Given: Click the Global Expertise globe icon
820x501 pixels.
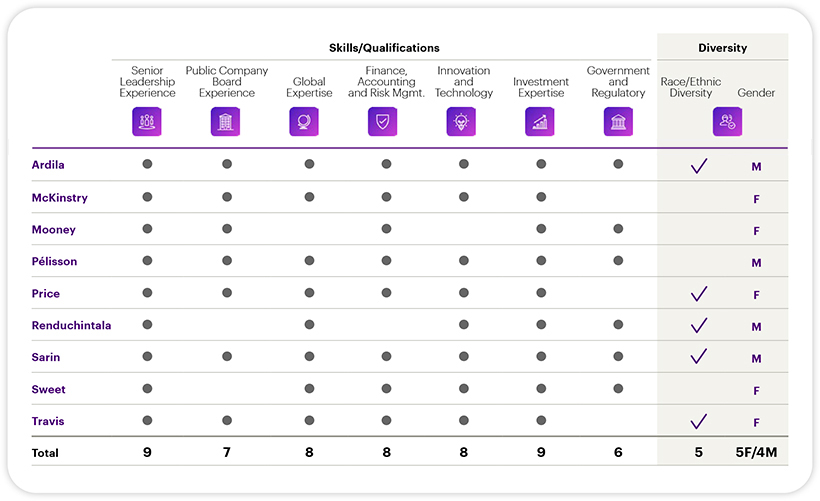Looking at the screenshot, I should tap(304, 122).
